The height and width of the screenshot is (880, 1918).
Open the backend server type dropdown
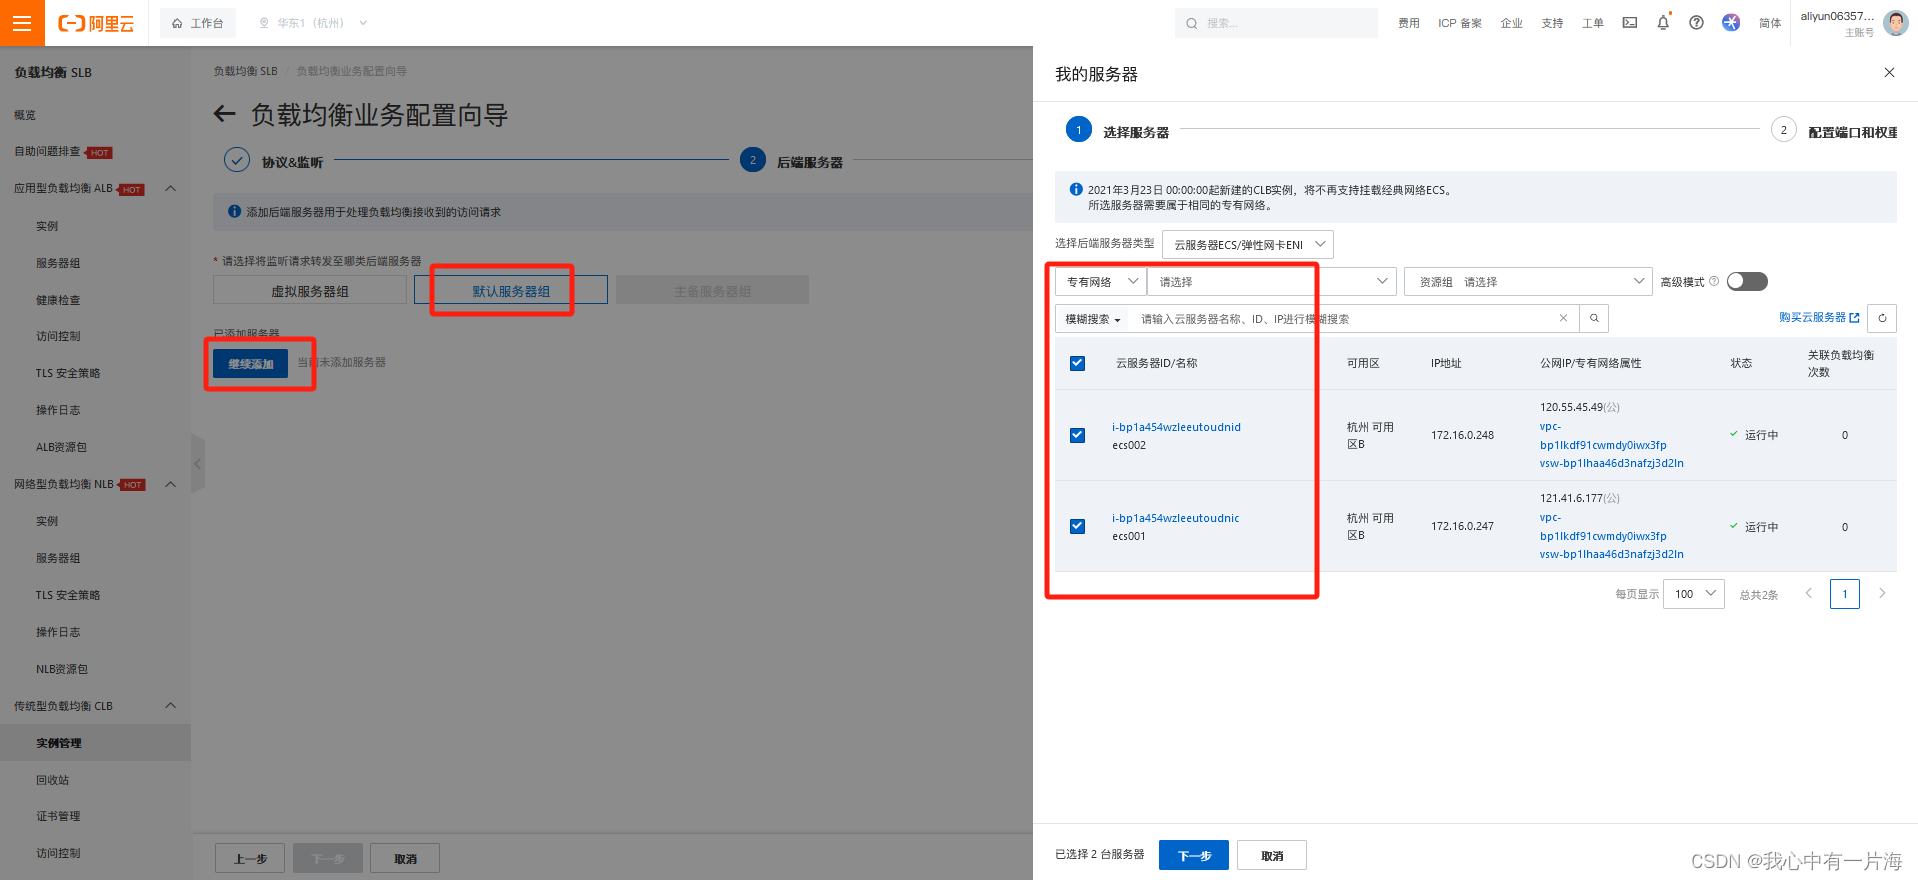(x=1247, y=244)
